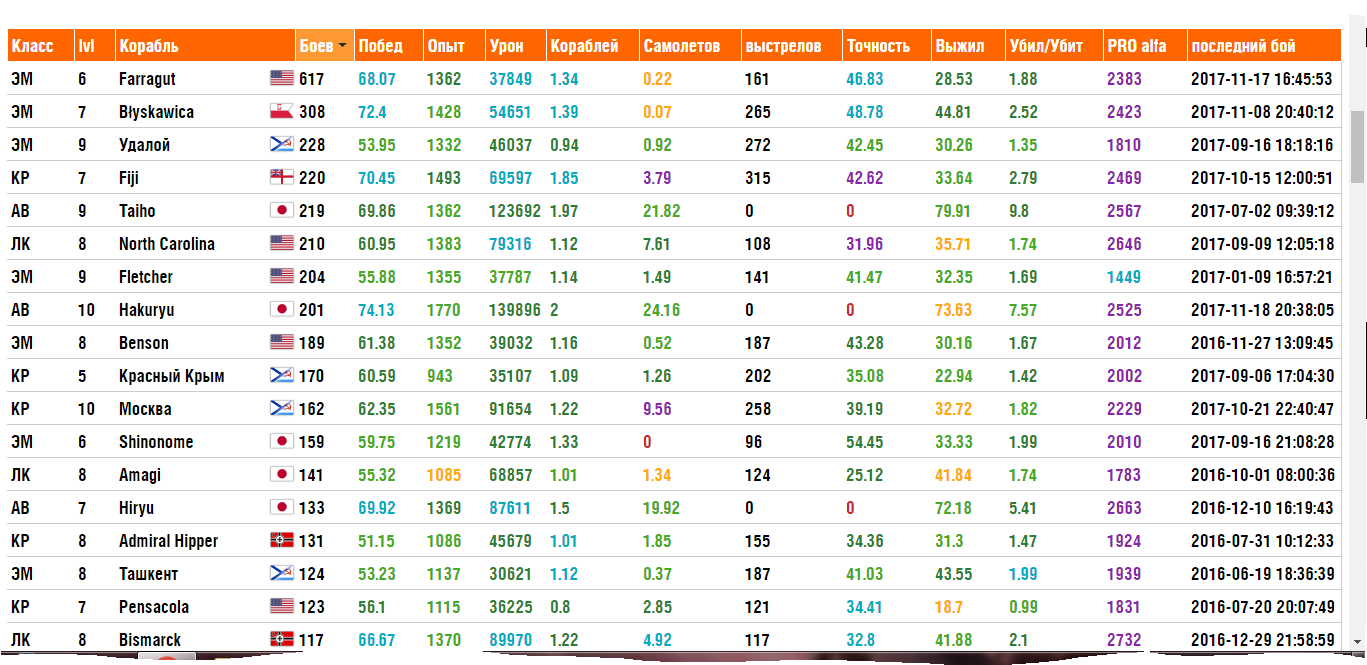Click the Japanese flag icon beside Taiho
This screenshot has width=1367, height=665.
[x=281, y=210]
